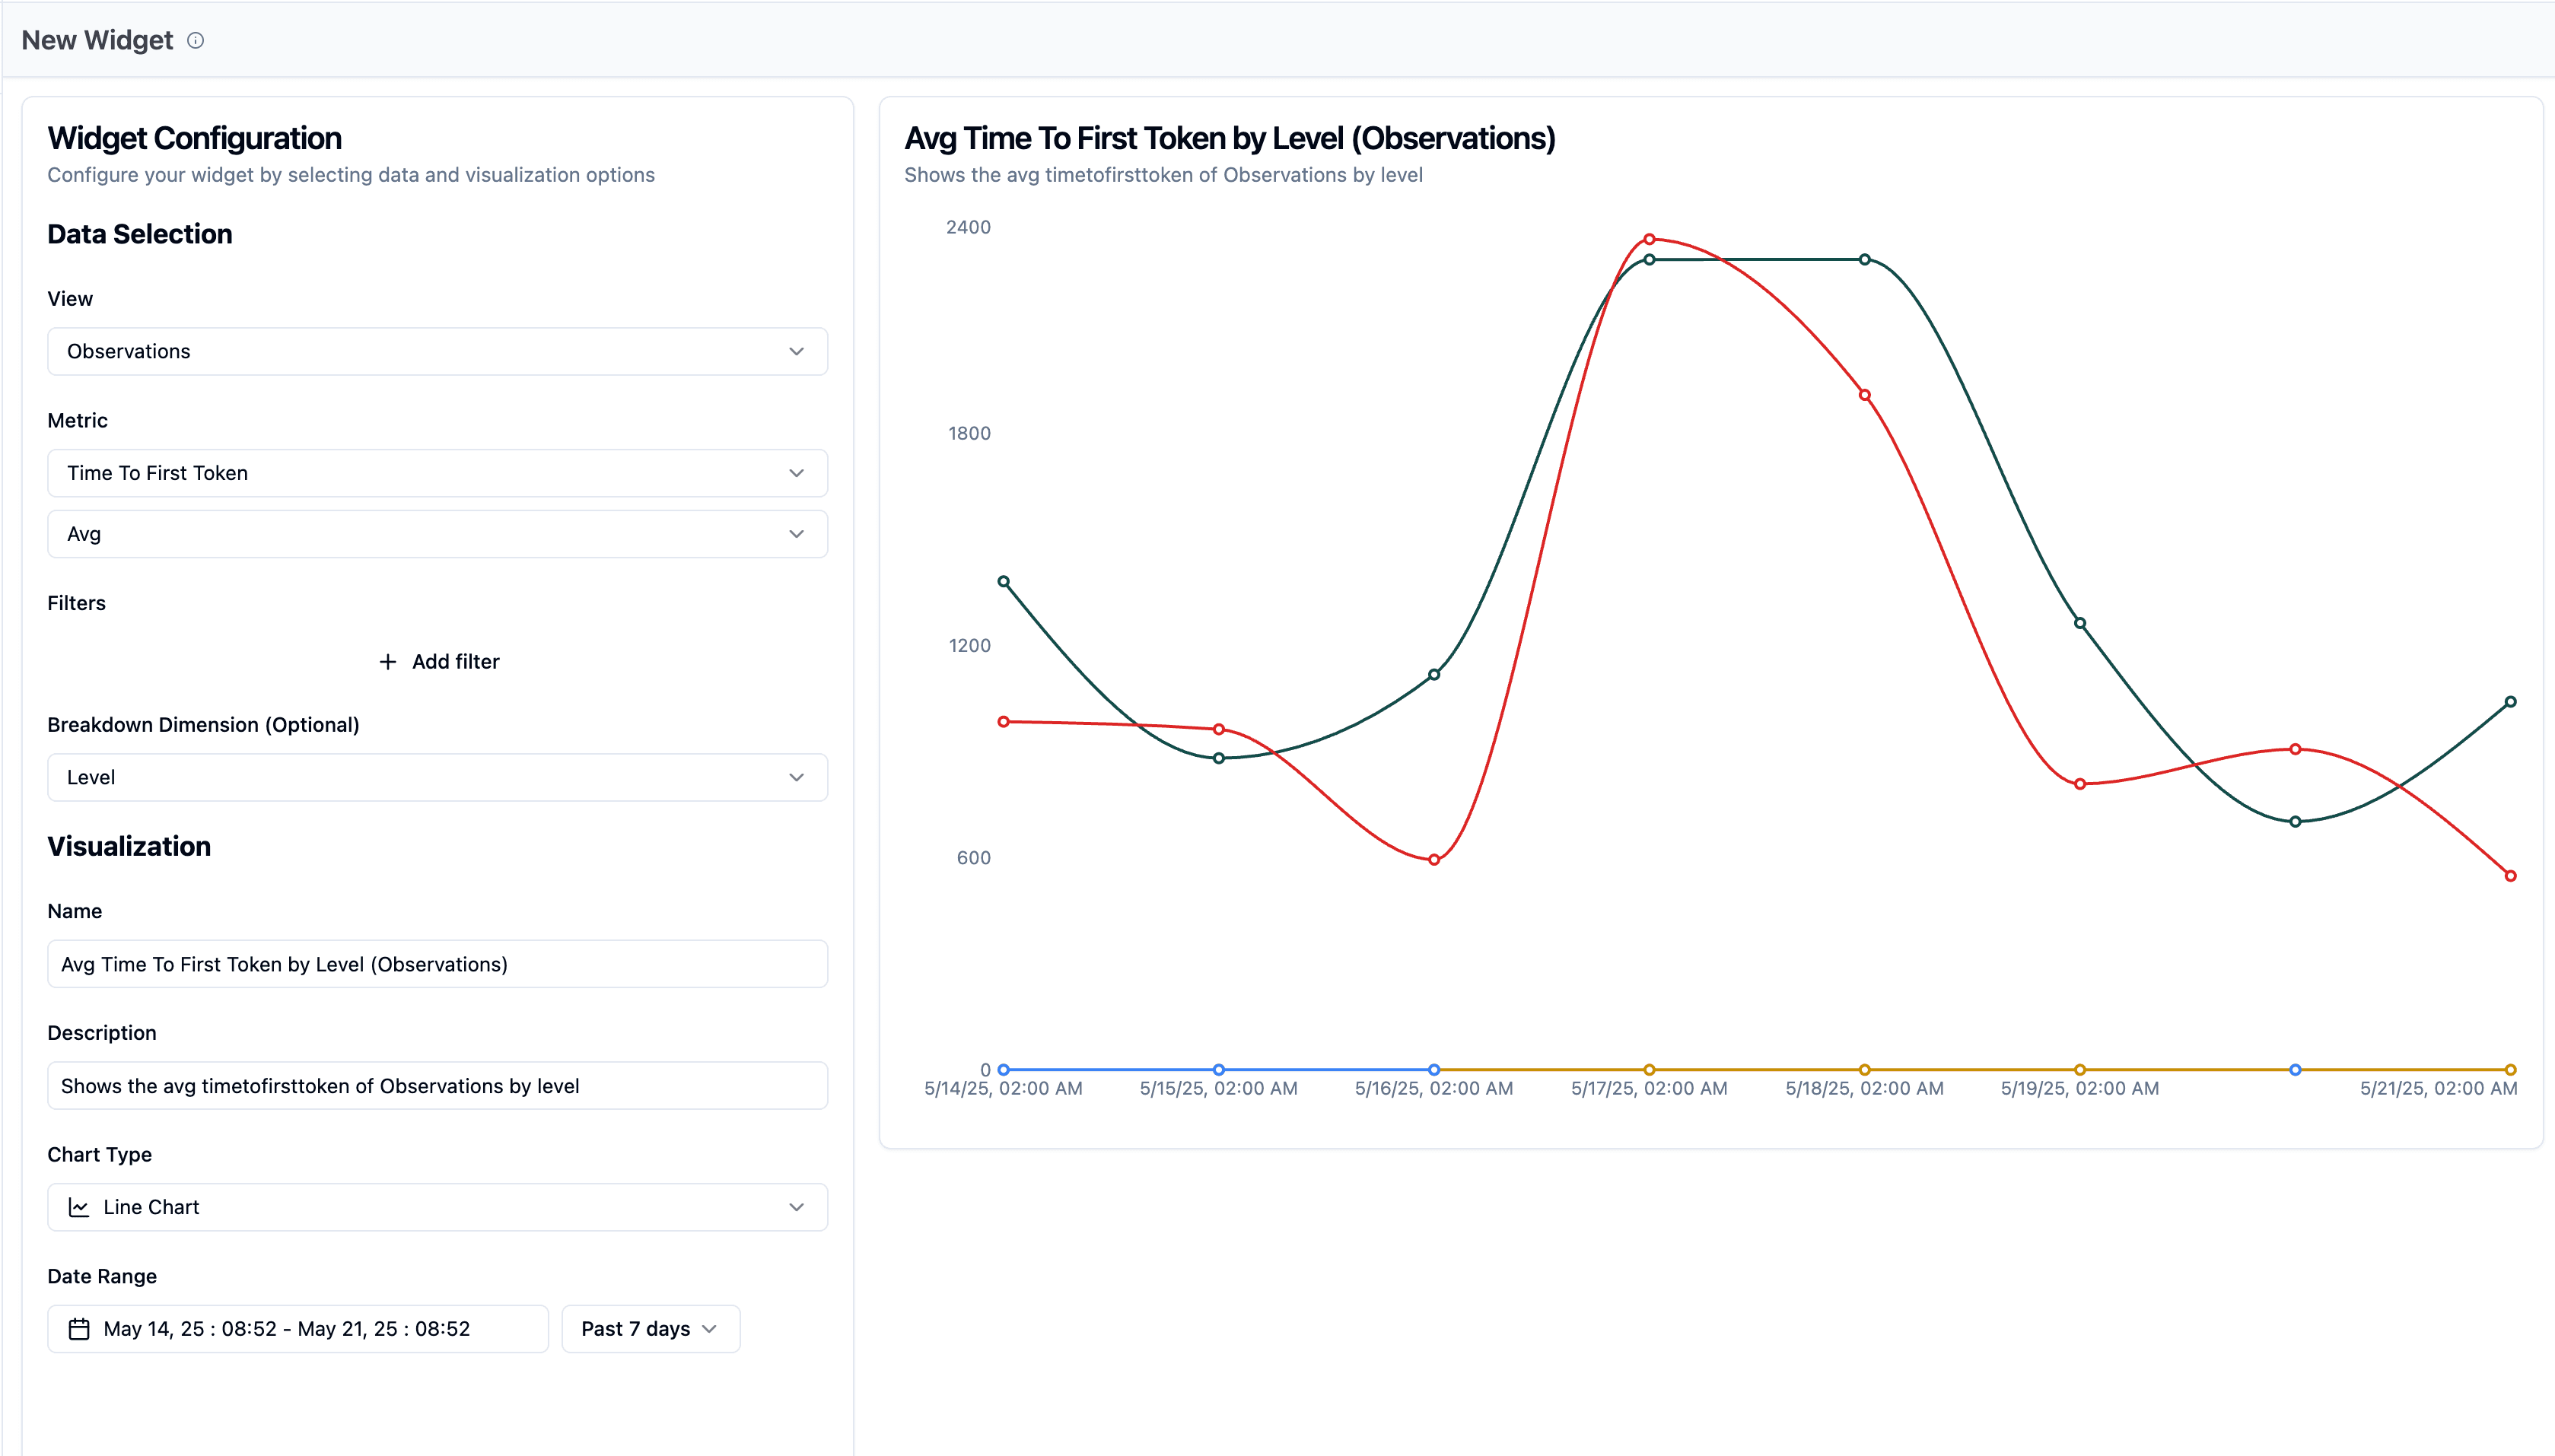
Task: Open the May 14 - May 21 date range picker
Action: (x=297, y=1328)
